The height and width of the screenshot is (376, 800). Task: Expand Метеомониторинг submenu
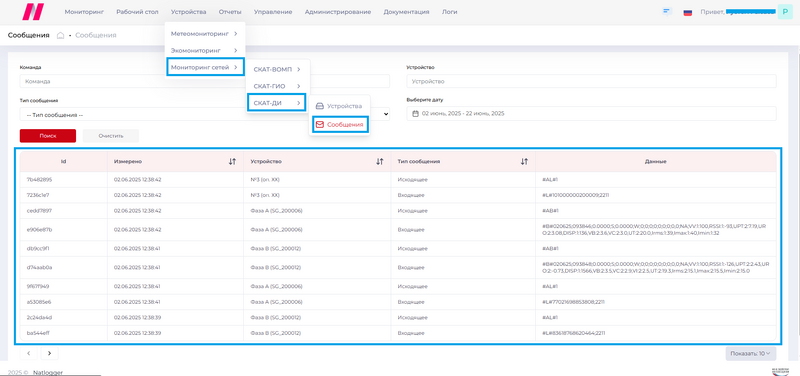coord(205,34)
